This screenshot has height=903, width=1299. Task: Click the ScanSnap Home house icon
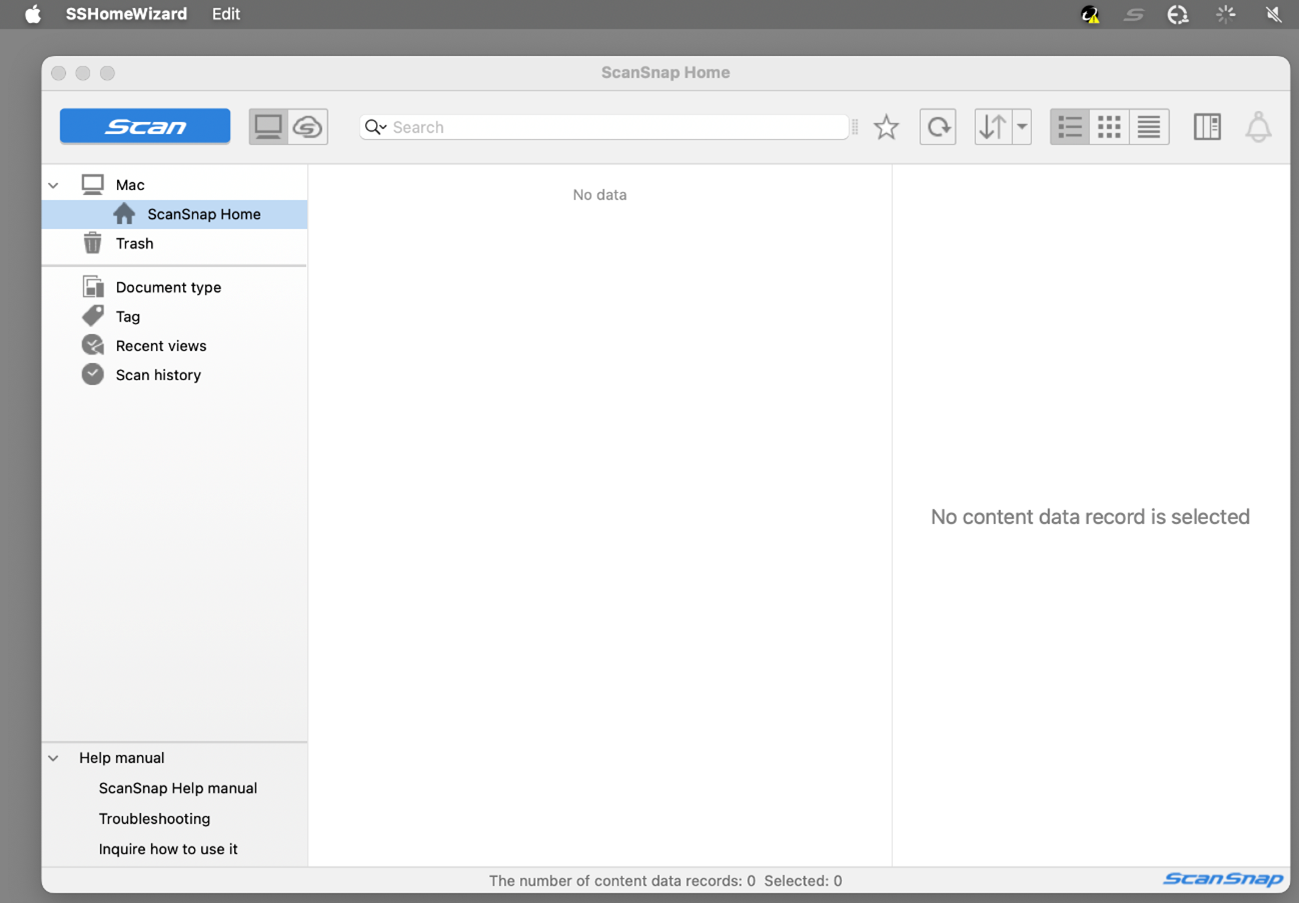pyautogui.click(x=124, y=214)
